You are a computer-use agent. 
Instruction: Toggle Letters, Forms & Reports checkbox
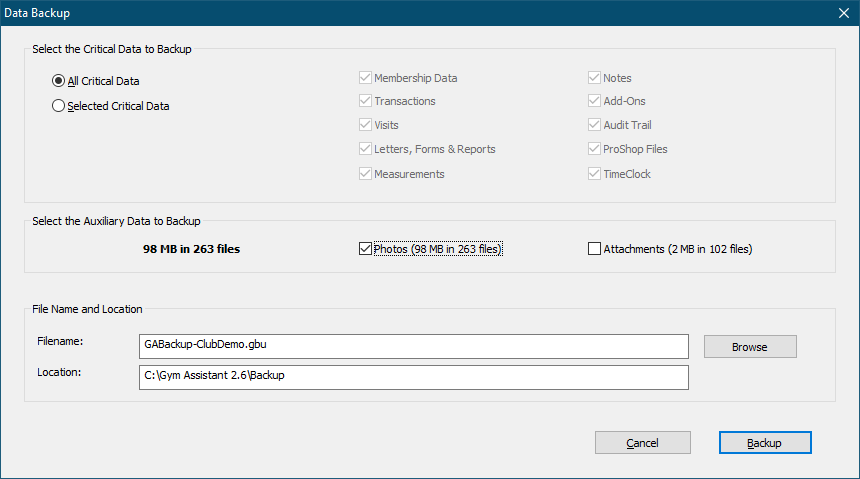365,149
